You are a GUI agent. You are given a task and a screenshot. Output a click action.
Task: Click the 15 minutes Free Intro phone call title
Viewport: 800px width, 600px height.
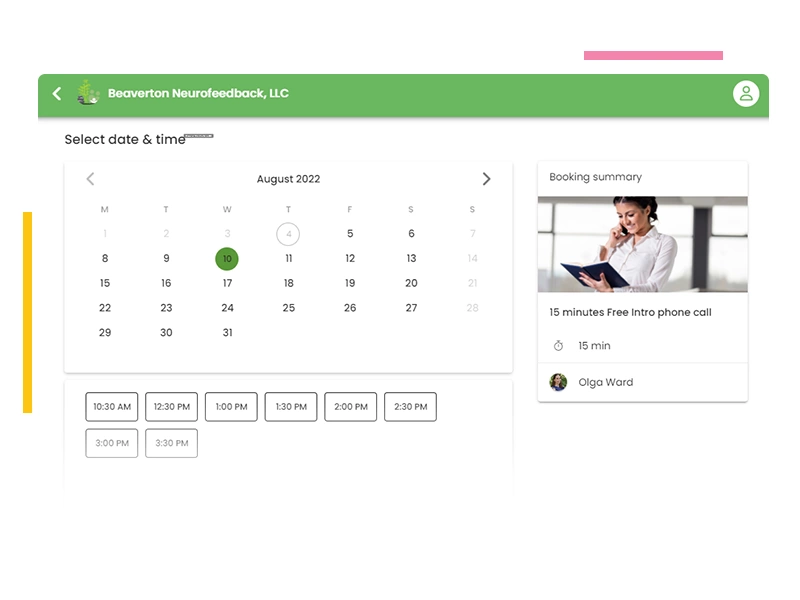coord(630,312)
